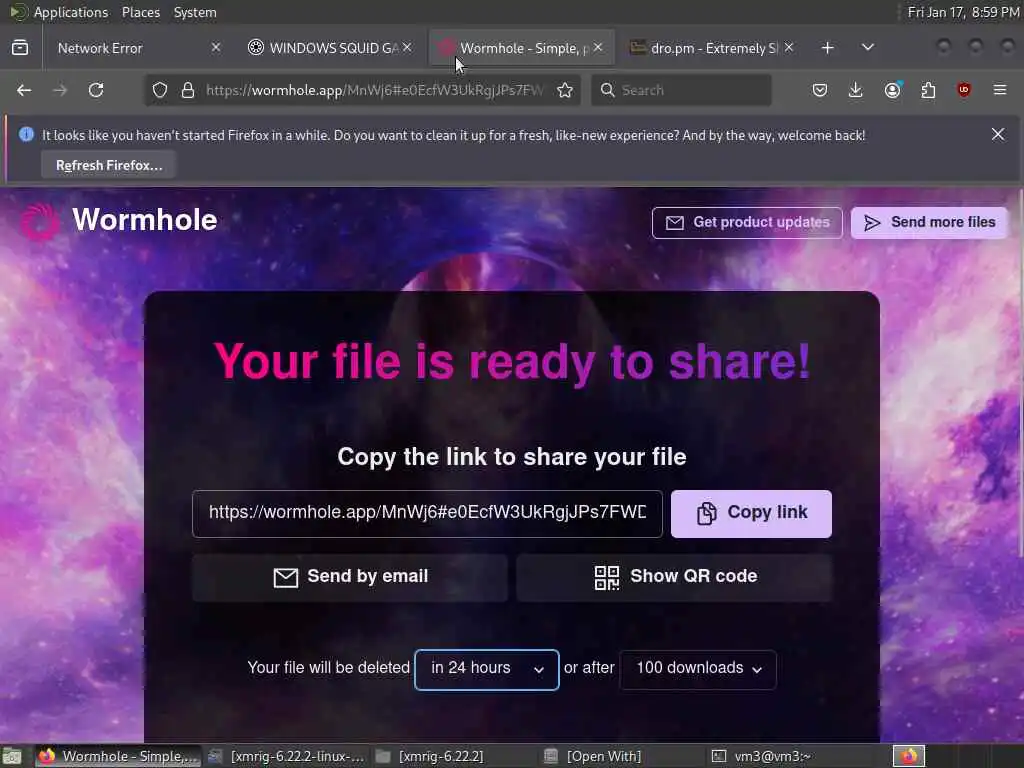Click the page vertical scrollbar
The width and height of the screenshot is (1024, 768).
click(x=1020, y=372)
